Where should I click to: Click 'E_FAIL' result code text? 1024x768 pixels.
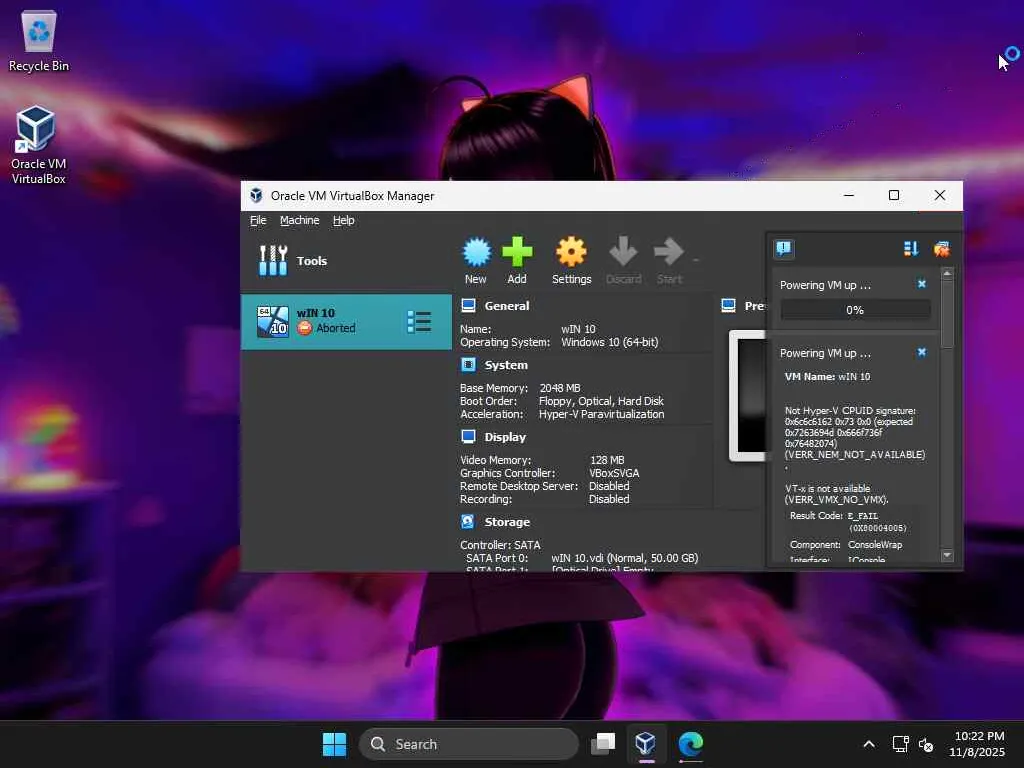(863, 516)
